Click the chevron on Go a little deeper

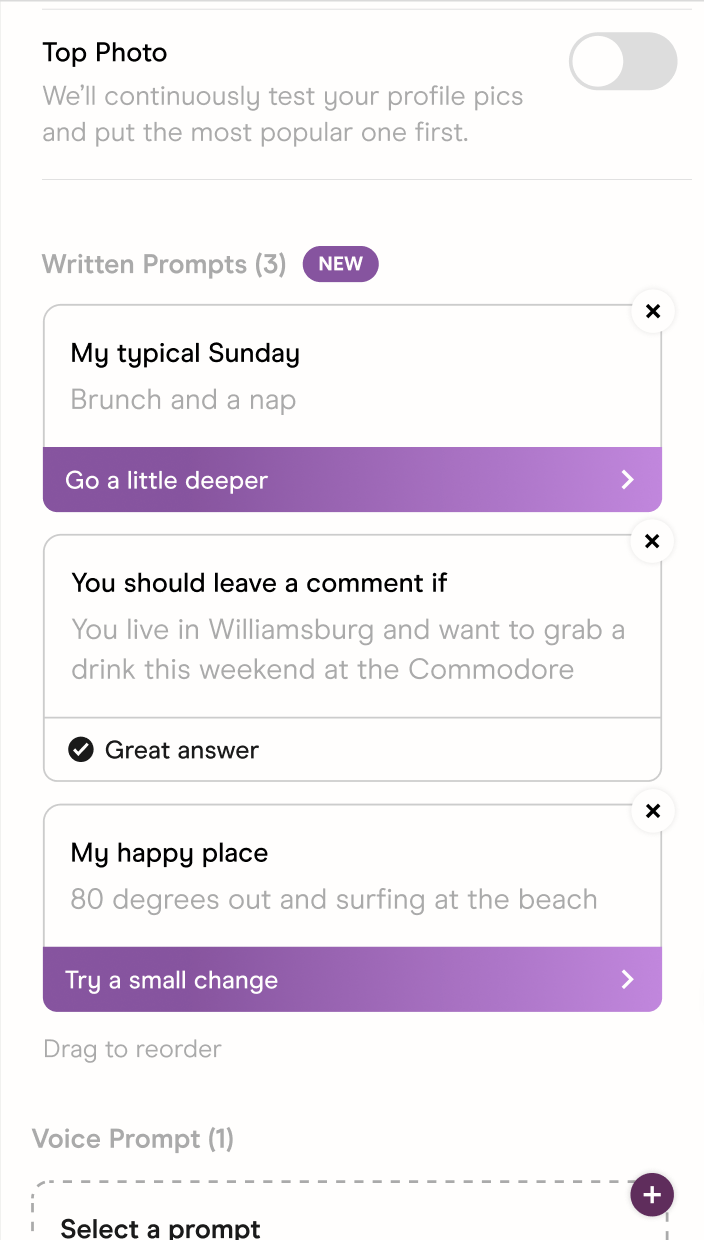click(x=627, y=480)
